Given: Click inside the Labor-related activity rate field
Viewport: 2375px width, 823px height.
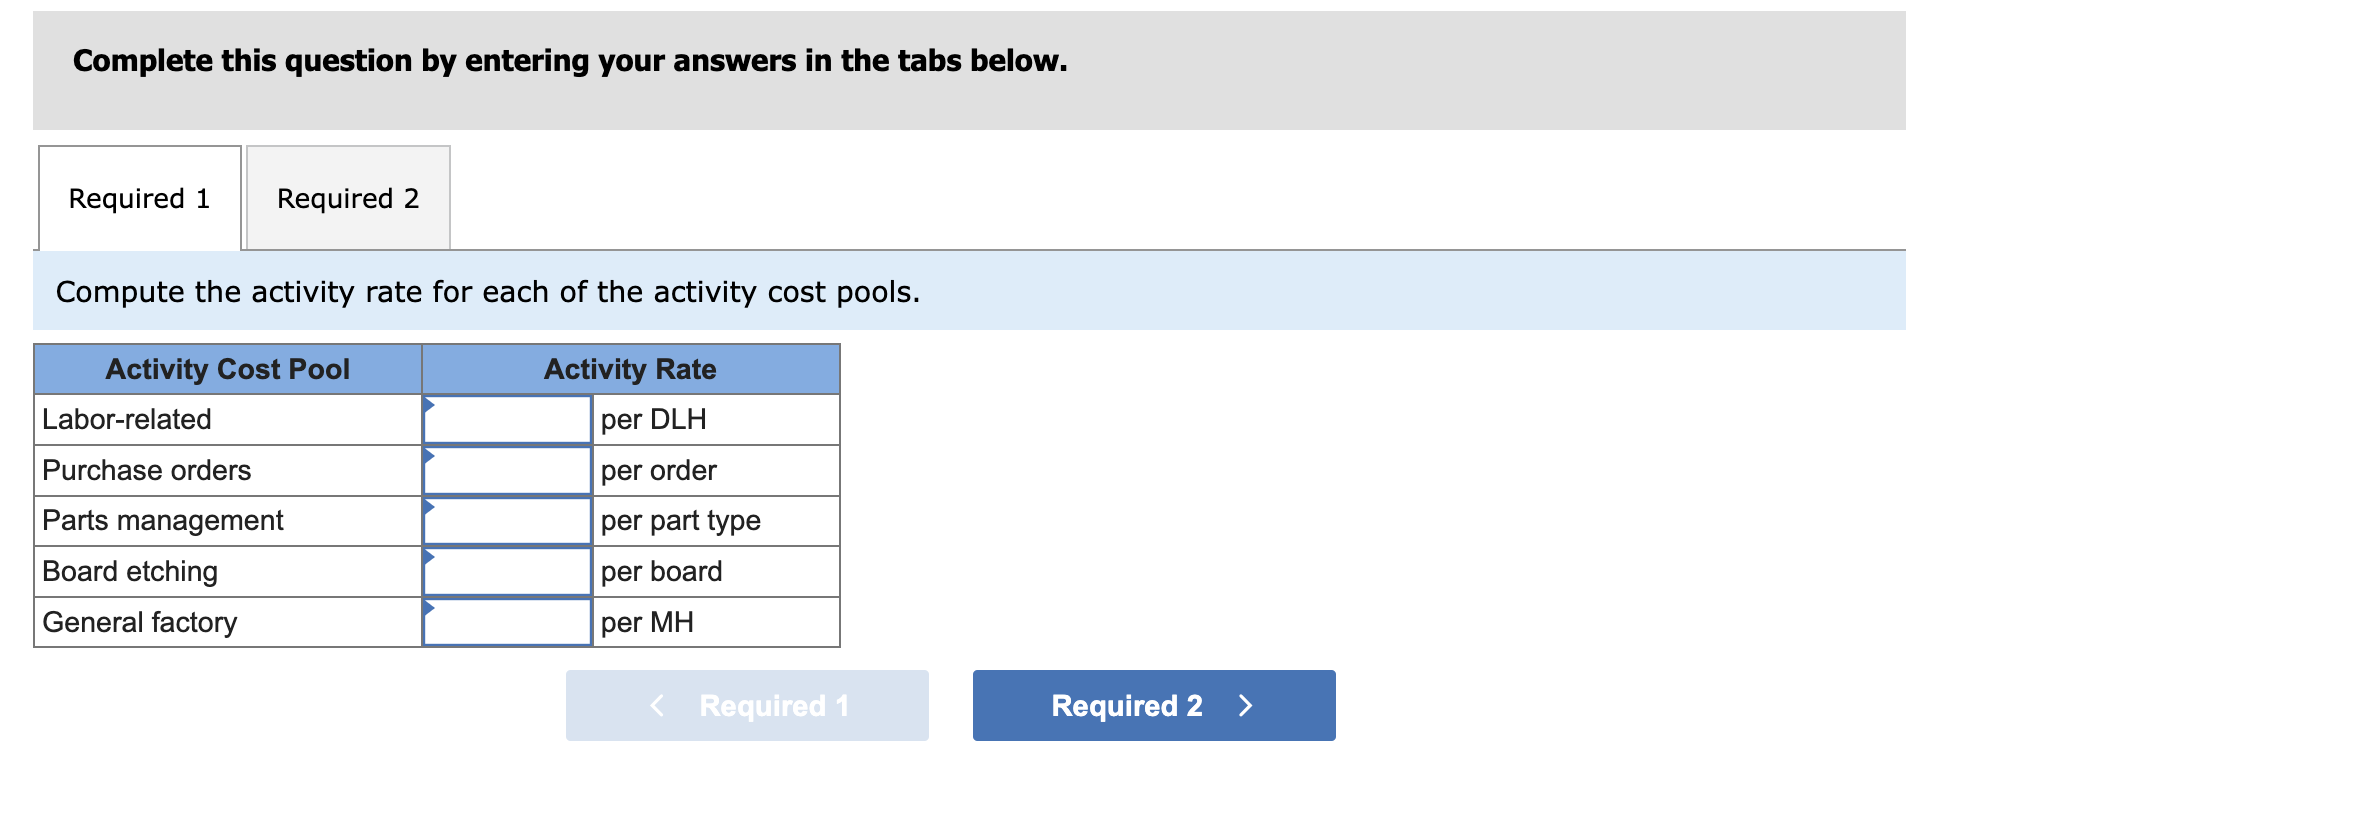Looking at the screenshot, I should coord(508,419).
